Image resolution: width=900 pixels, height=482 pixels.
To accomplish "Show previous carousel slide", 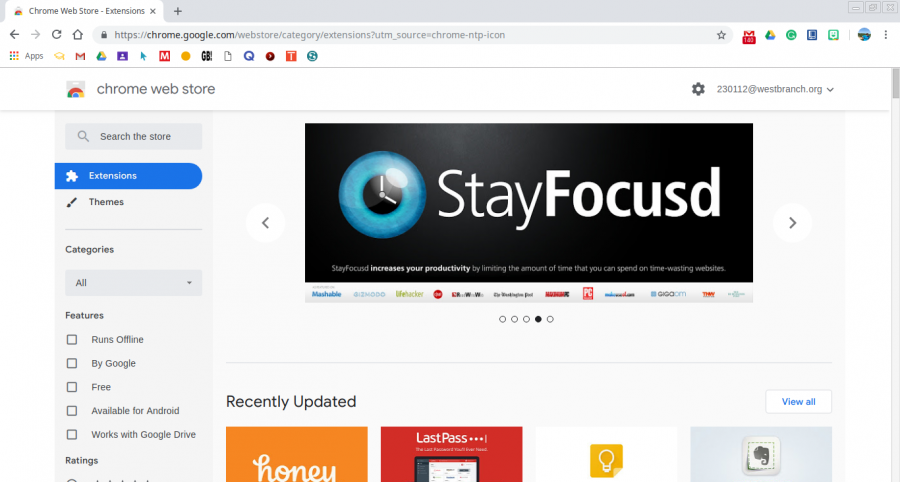I will point(265,223).
